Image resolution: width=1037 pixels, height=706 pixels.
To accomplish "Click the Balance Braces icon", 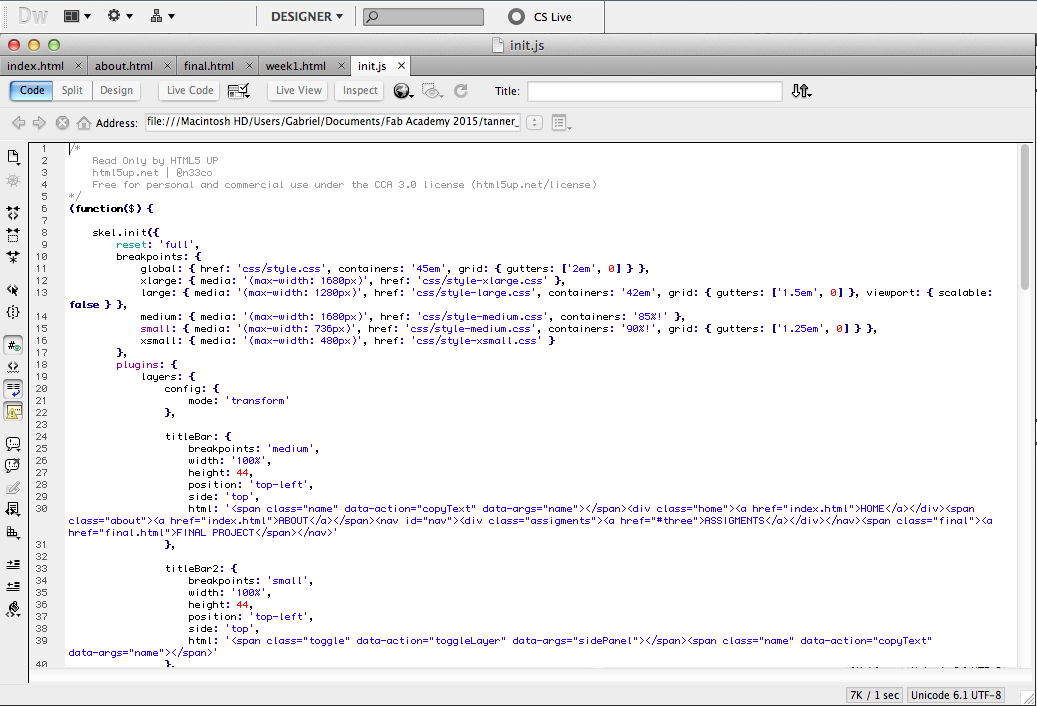I will click(x=13, y=312).
